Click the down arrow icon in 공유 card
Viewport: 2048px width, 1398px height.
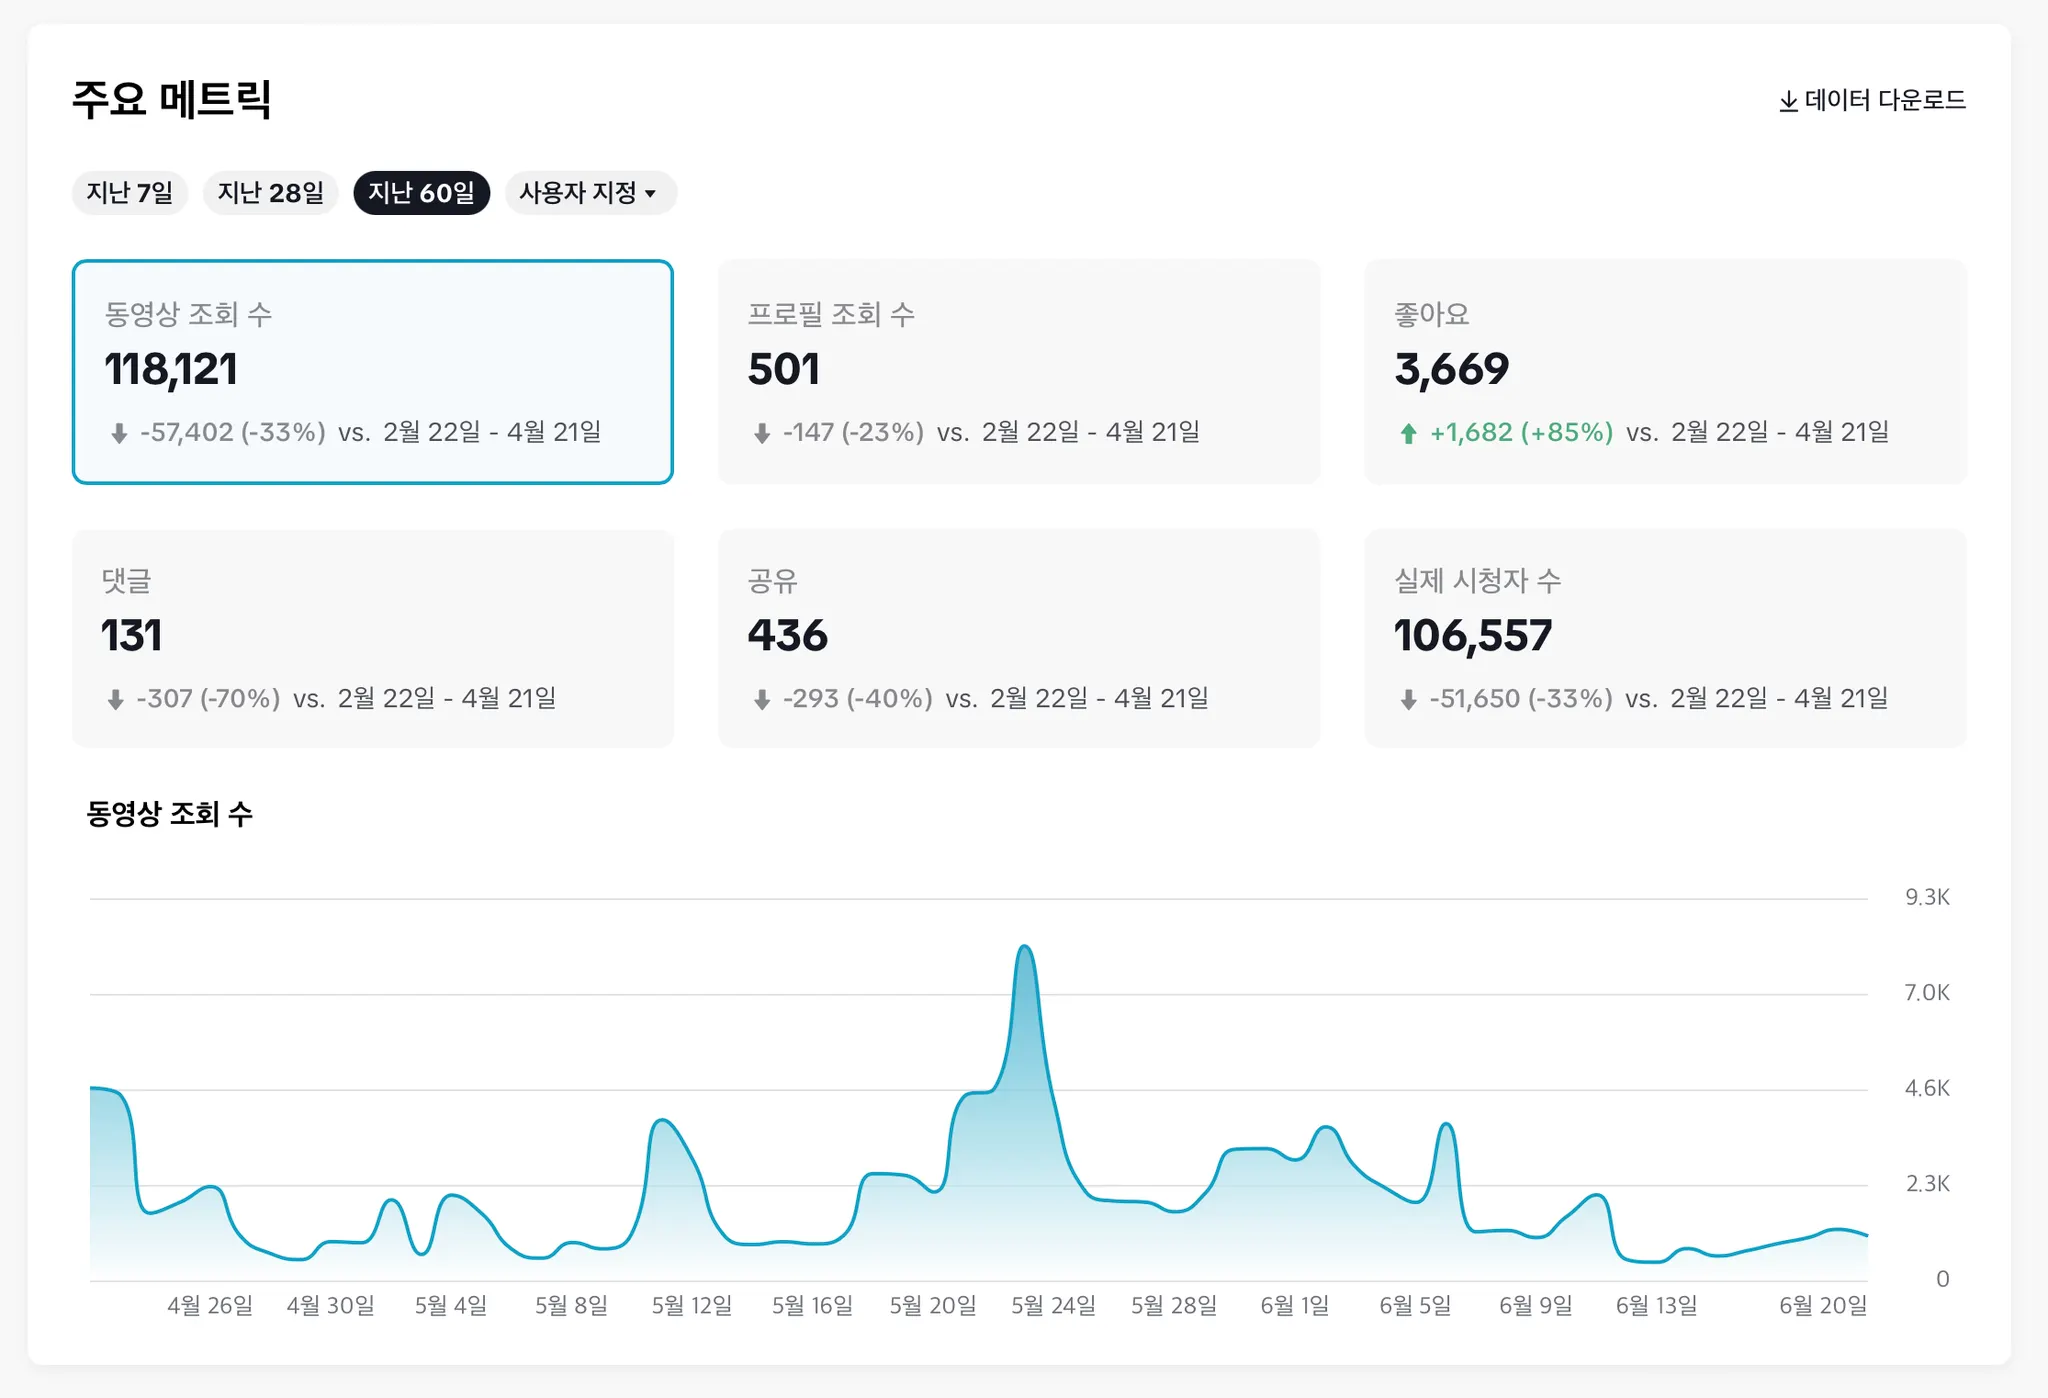(x=762, y=699)
